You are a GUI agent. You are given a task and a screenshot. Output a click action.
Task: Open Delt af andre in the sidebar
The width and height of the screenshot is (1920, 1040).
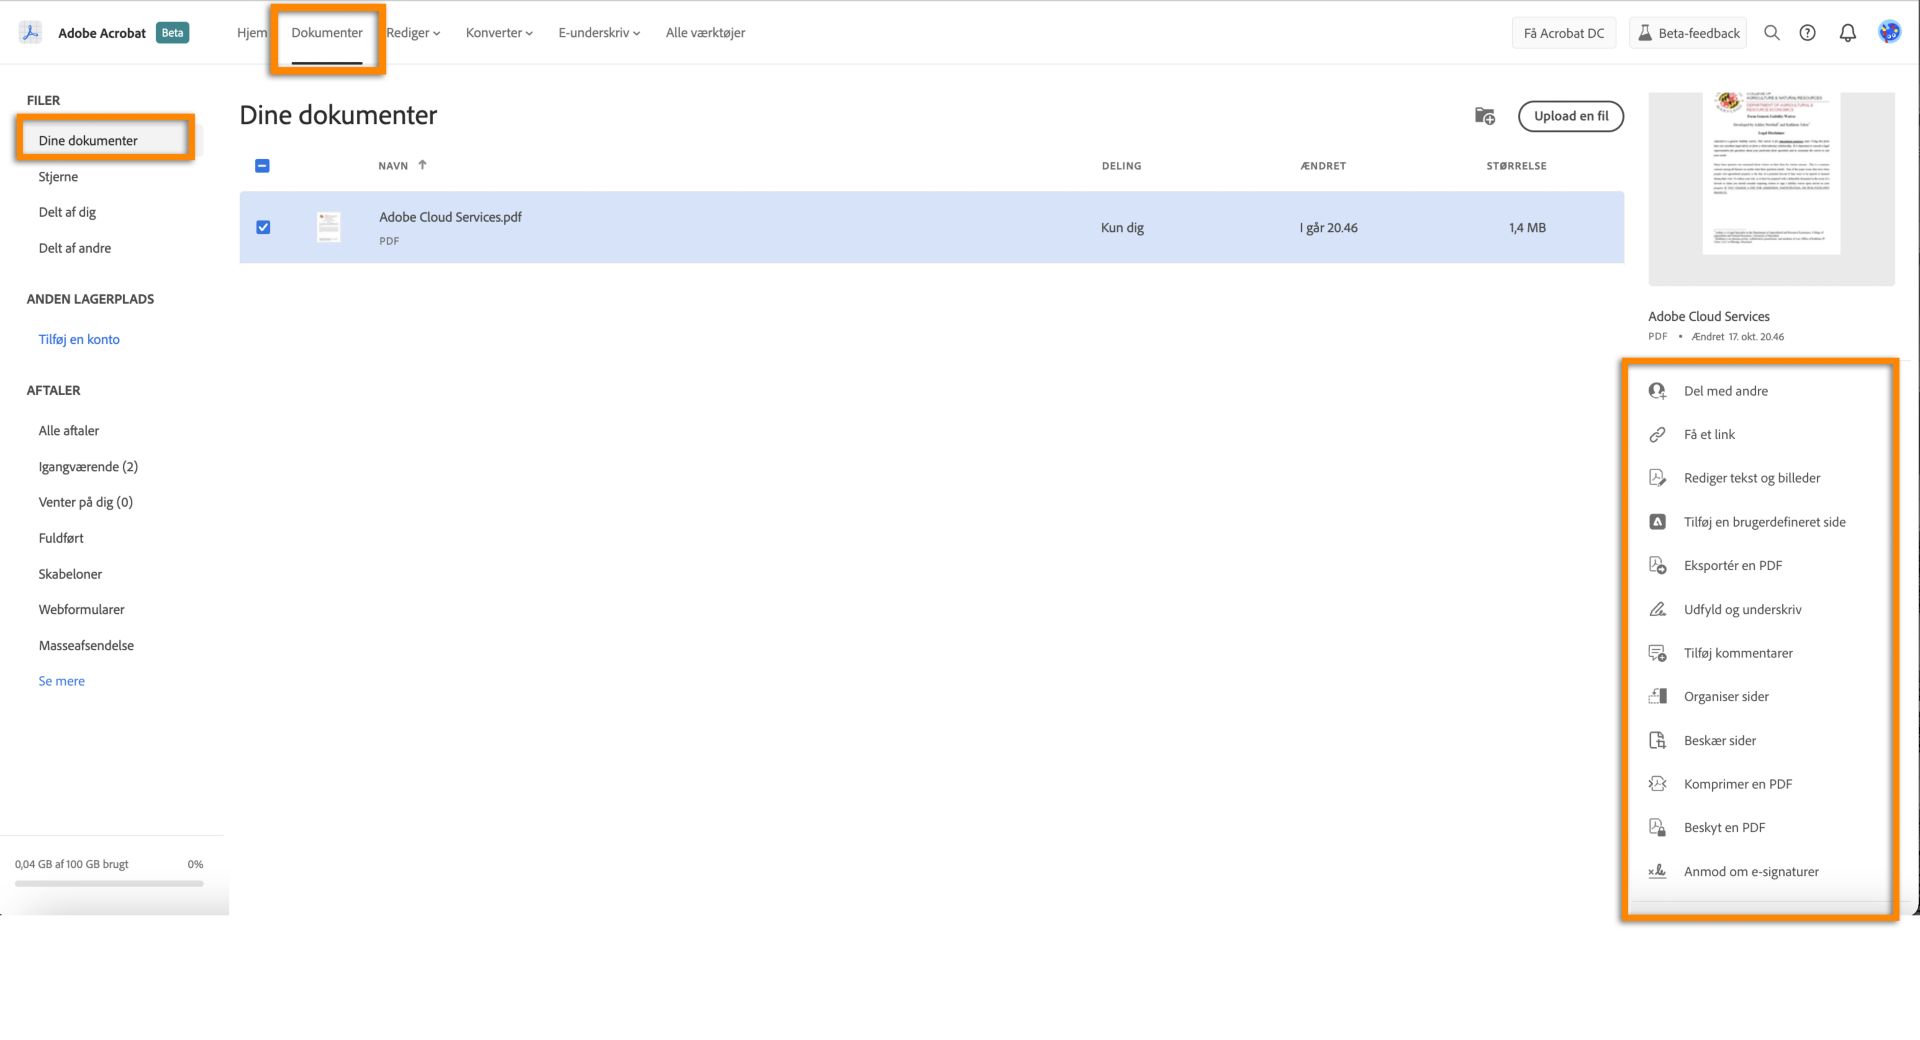pyautogui.click(x=75, y=248)
